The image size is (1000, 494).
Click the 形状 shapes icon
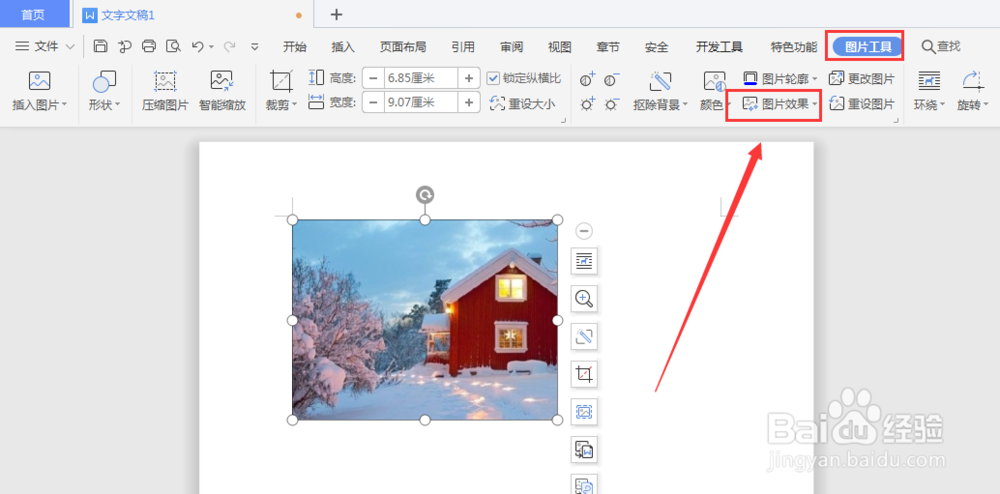pyautogui.click(x=104, y=82)
